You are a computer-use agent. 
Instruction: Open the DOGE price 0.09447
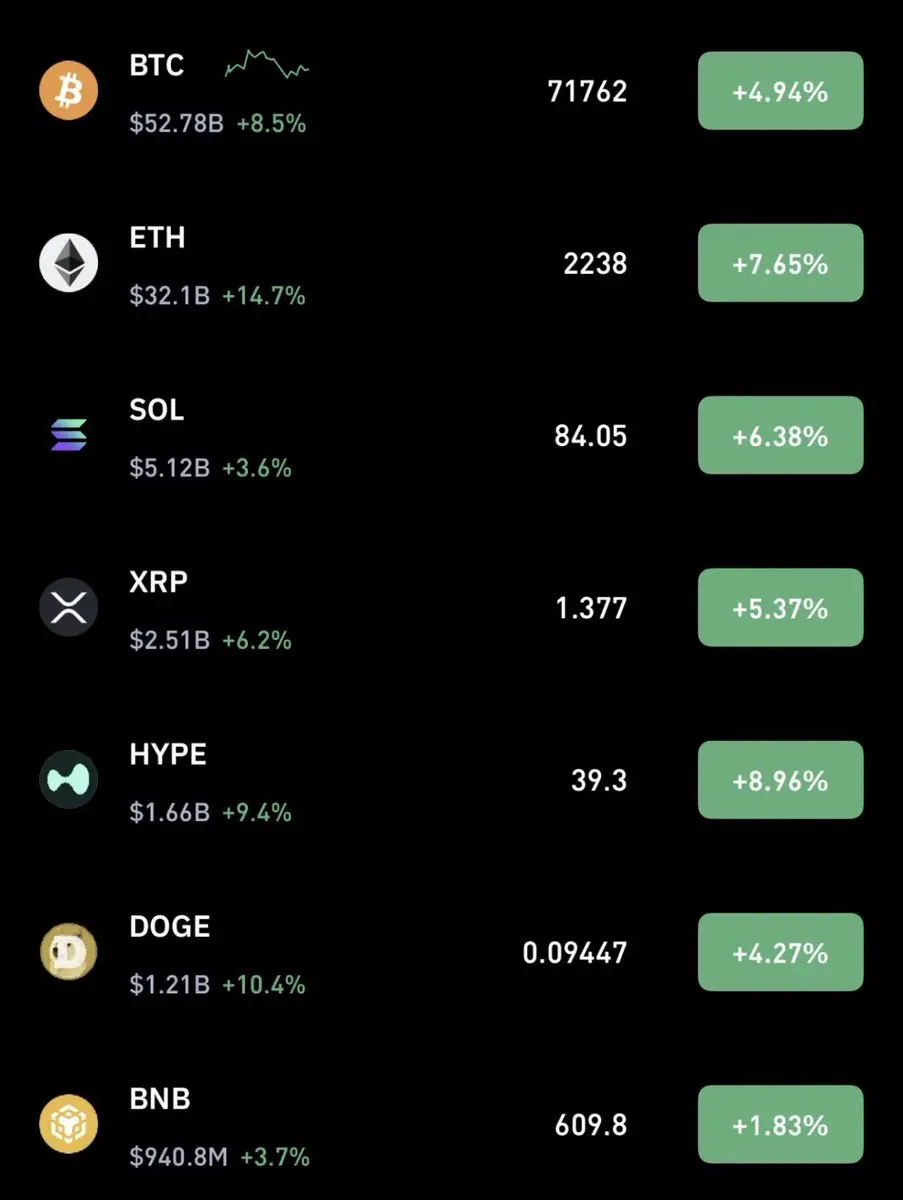(x=575, y=953)
